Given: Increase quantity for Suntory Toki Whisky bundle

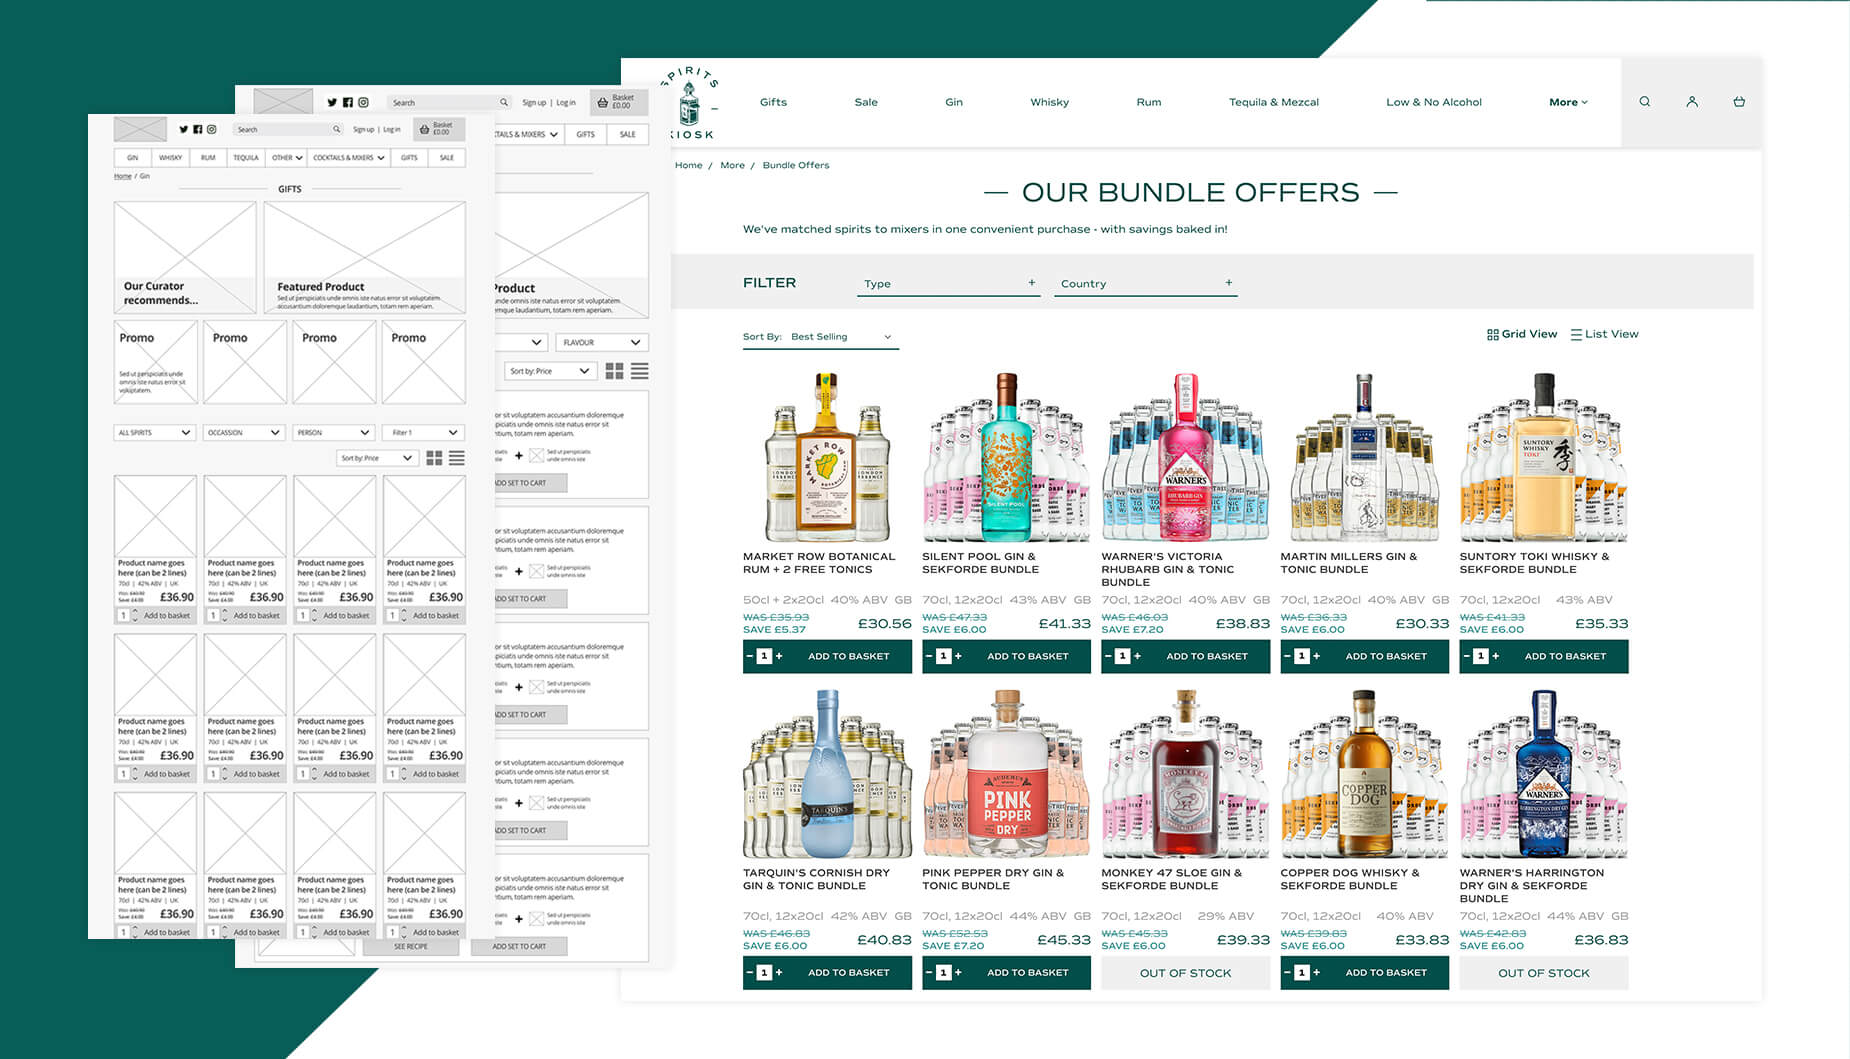Looking at the screenshot, I should [1496, 656].
